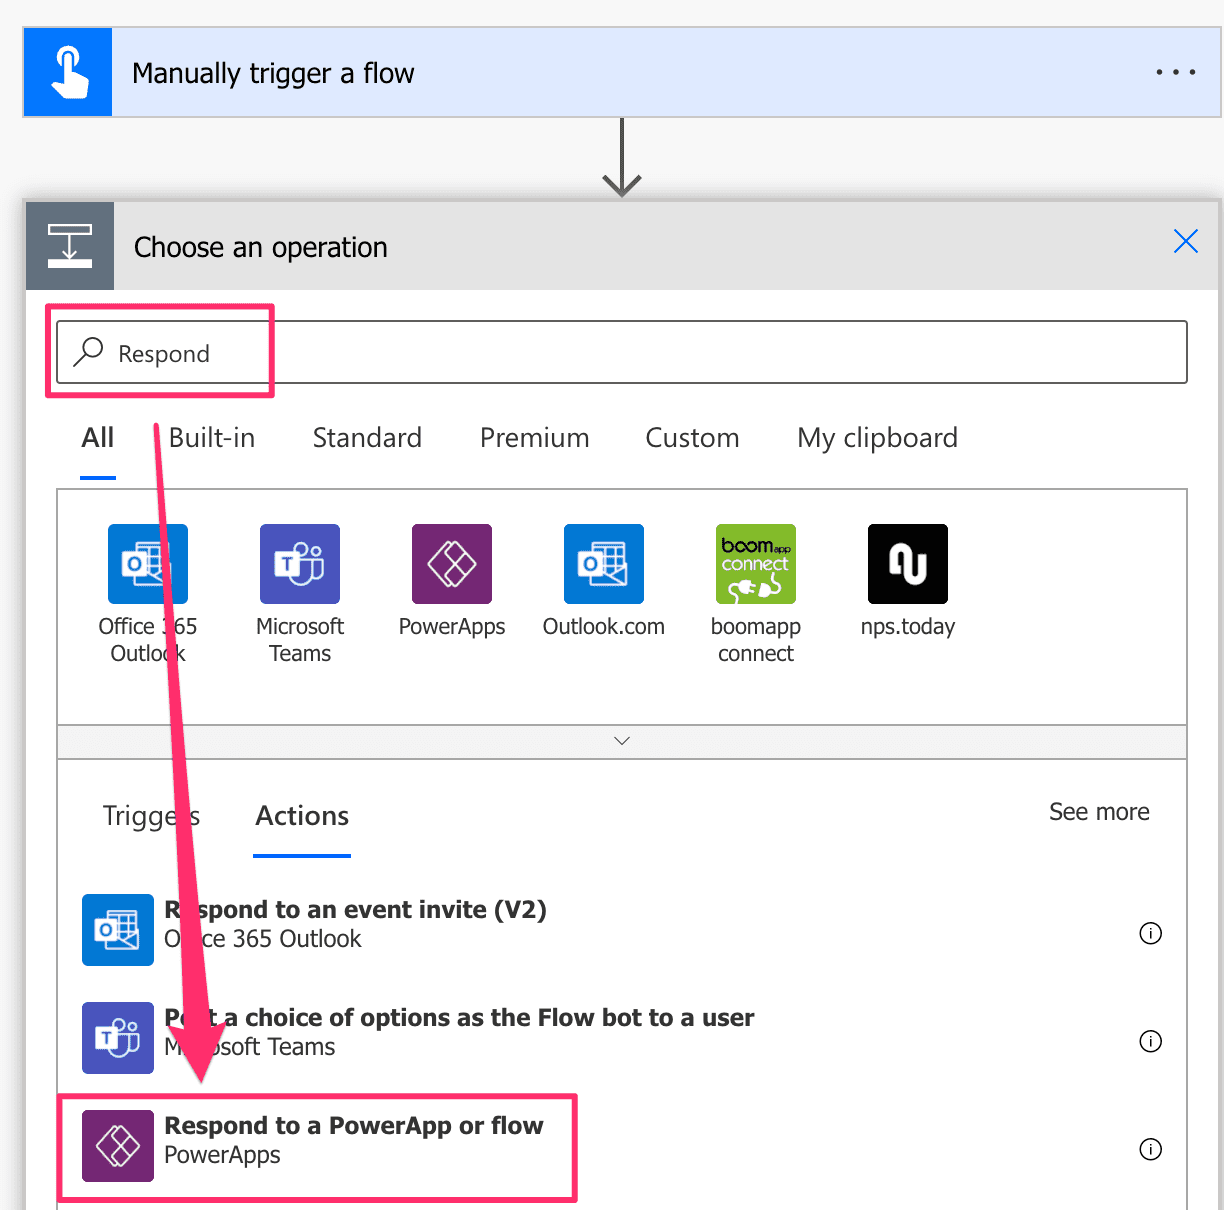The width and height of the screenshot is (1224, 1210).
Task: Click the Office 365 Outlook connector label
Action: tap(148, 640)
